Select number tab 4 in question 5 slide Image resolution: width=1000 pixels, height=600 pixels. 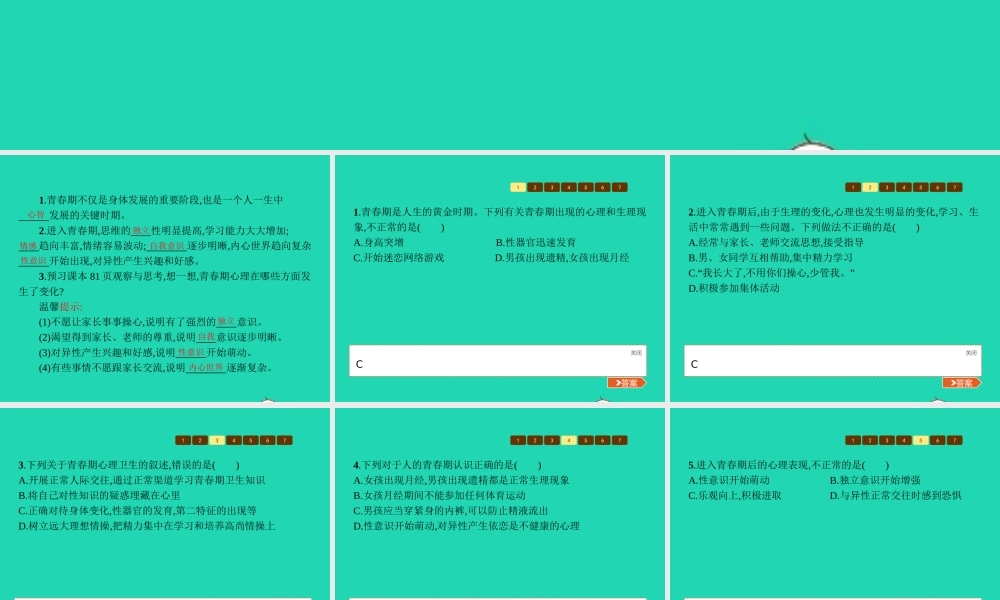coord(903,440)
